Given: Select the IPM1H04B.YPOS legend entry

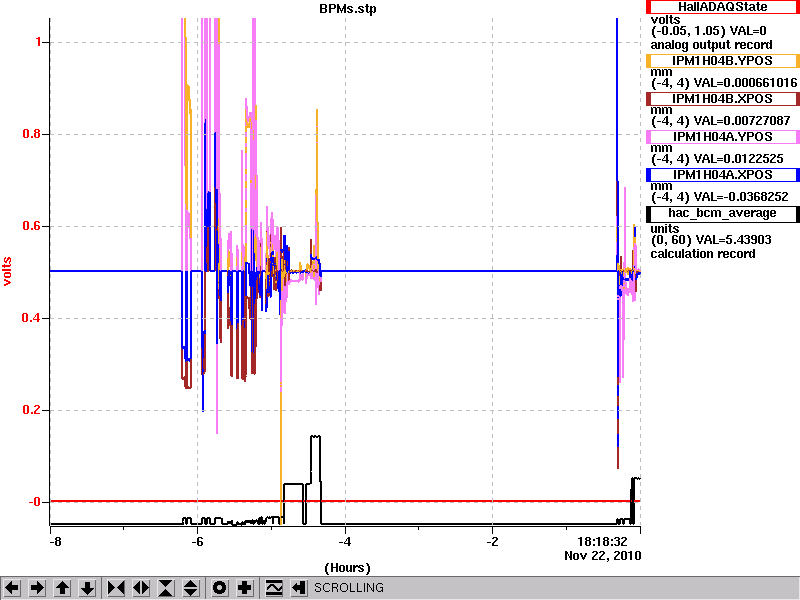Looking at the screenshot, I should point(722,61).
